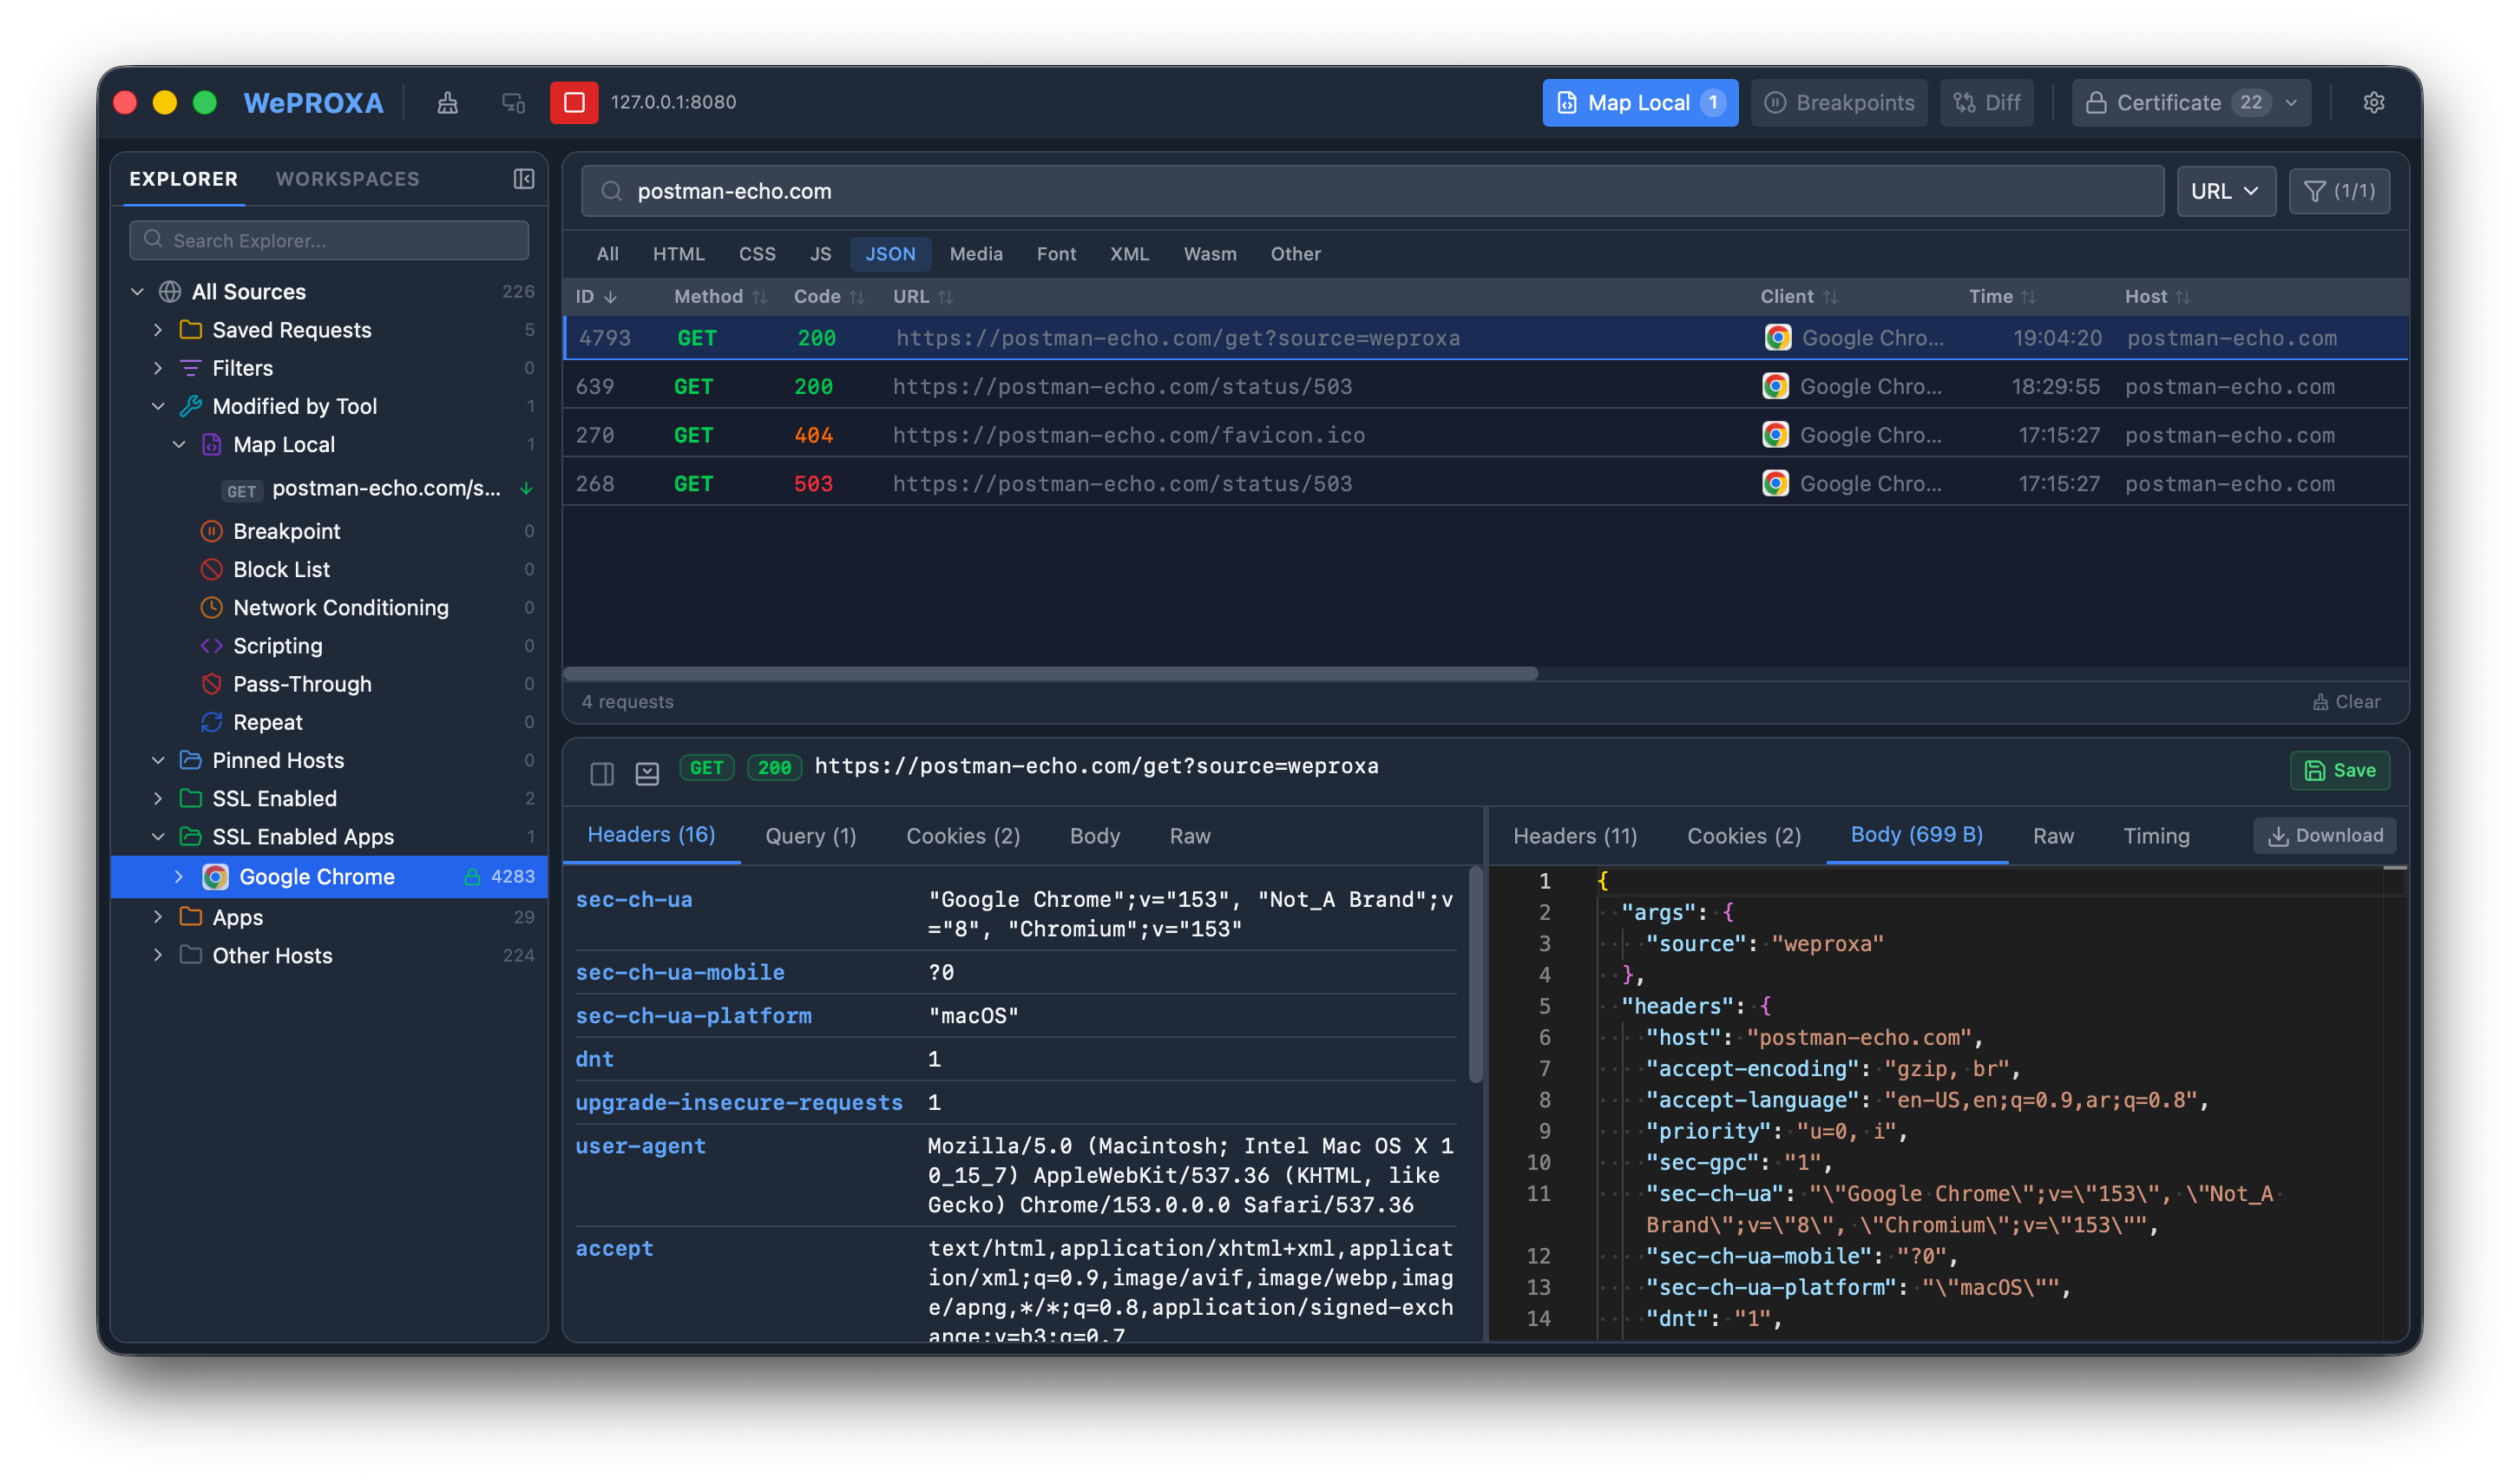Select request 268 with status 503
Image resolution: width=2520 pixels, height=1484 pixels.
click(x=1484, y=484)
